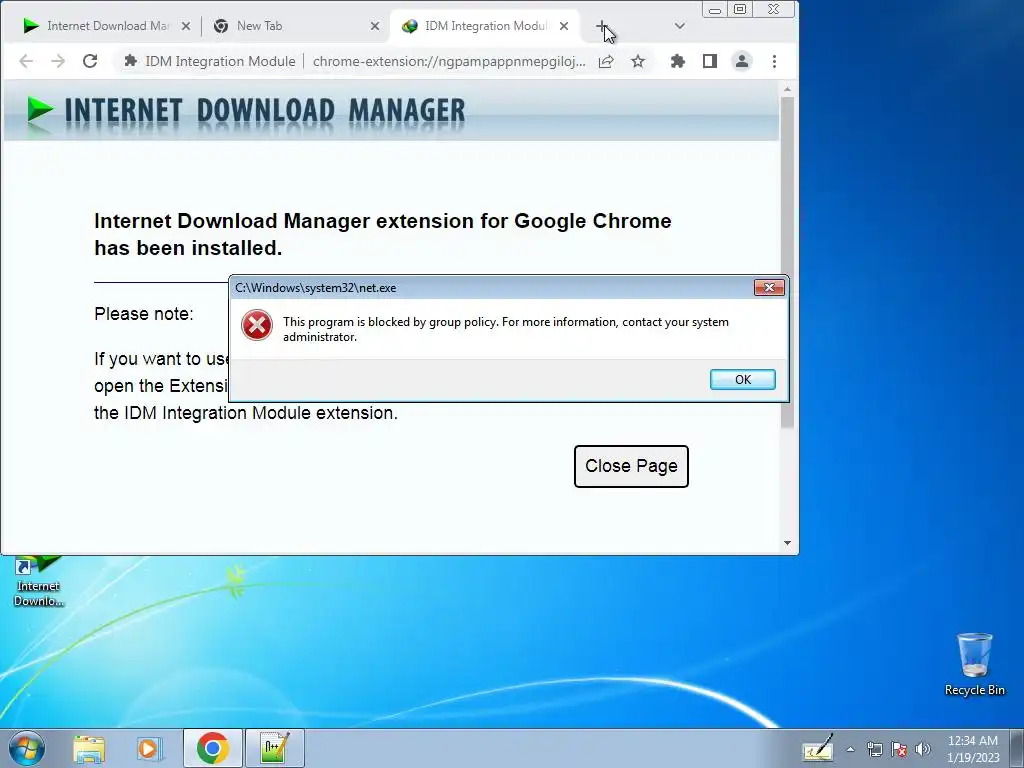The height and width of the screenshot is (768, 1024).
Task: Open a new Chrome tab
Action: coord(601,26)
